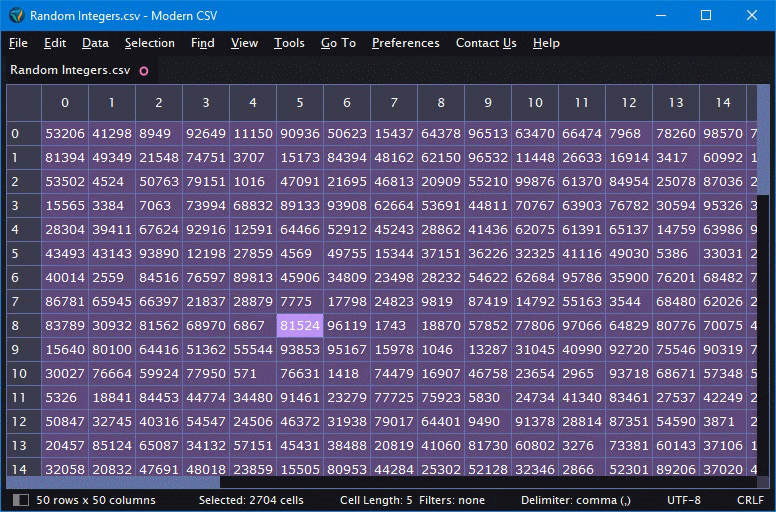Click cell containing 73994
Viewport: 776px width, 512px height.
pos(206,205)
